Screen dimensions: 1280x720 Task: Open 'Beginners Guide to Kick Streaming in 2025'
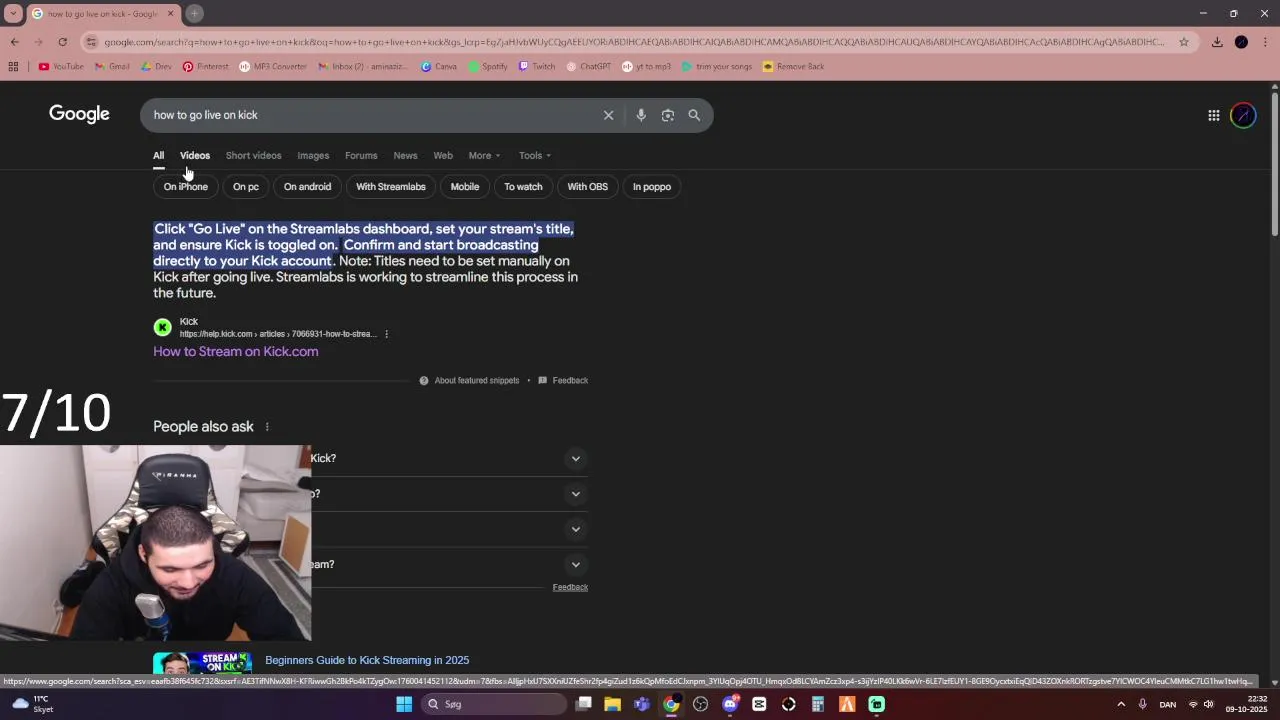(x=367, y=660)
